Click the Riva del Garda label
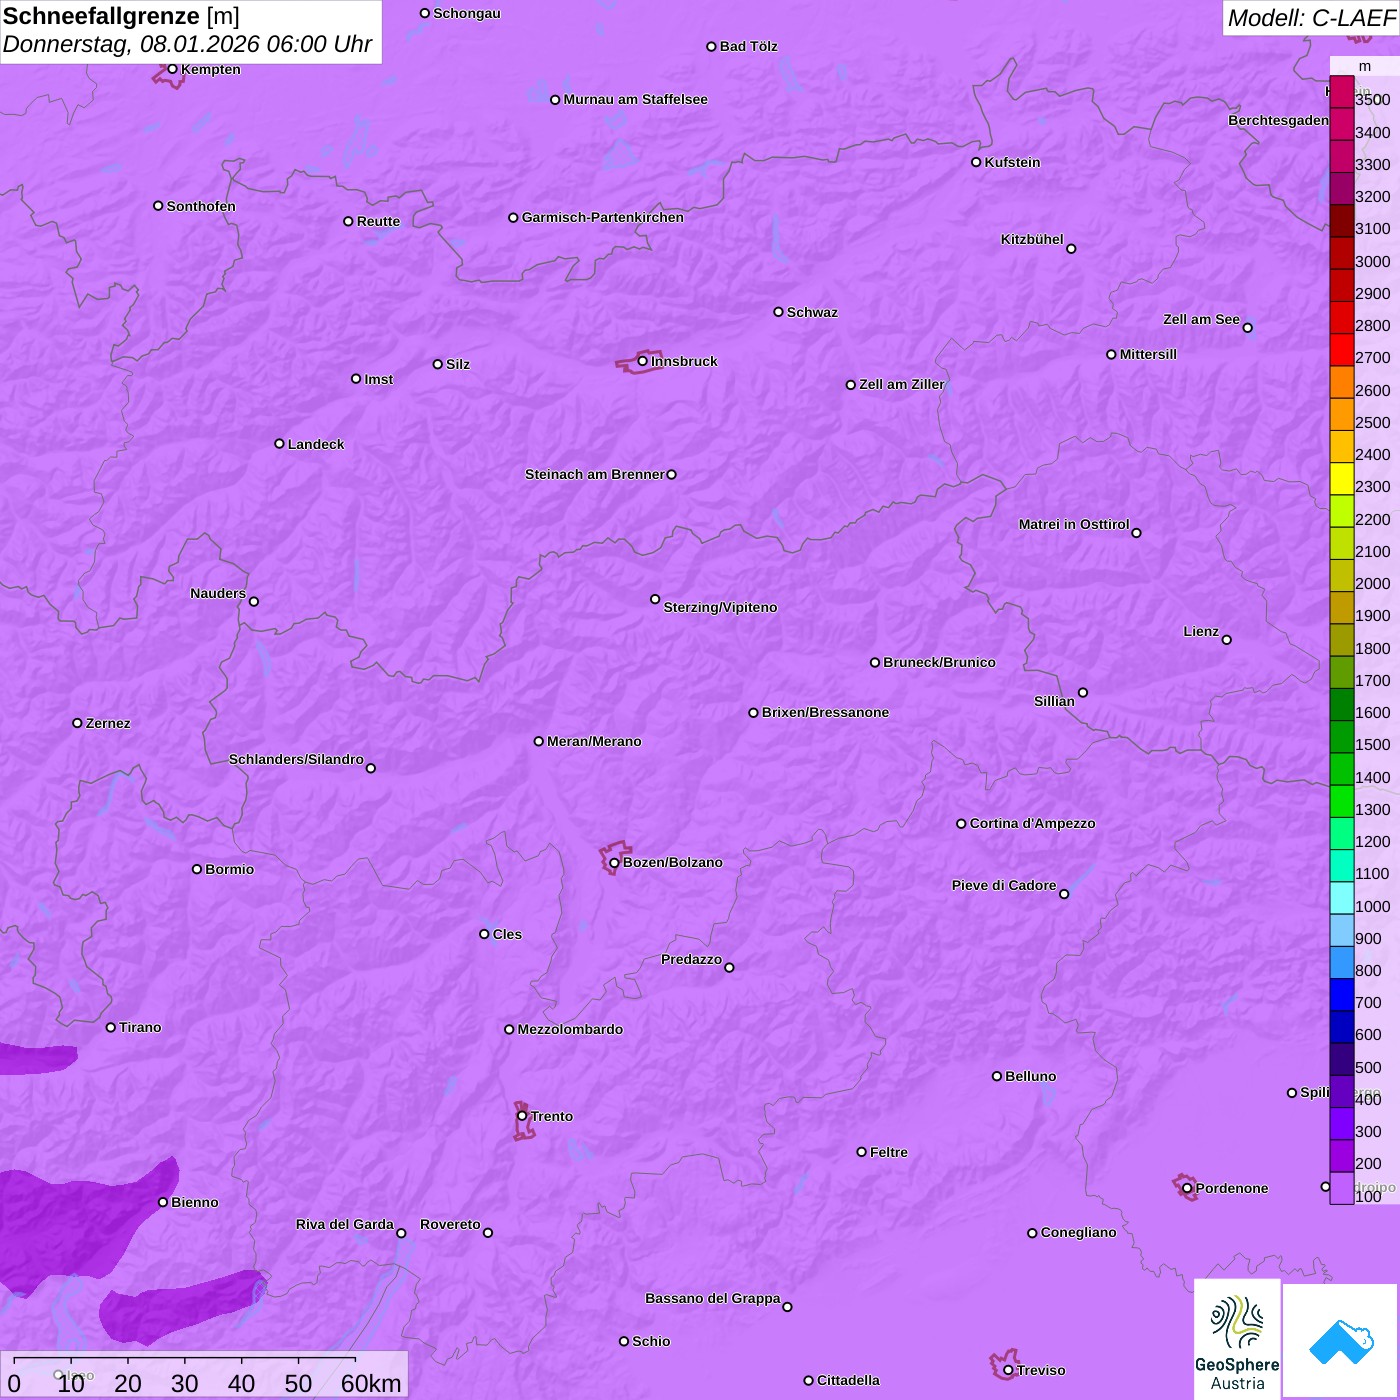Image resolution: width=1400 pixels, height=1400 pixels. coord(345,1225)
